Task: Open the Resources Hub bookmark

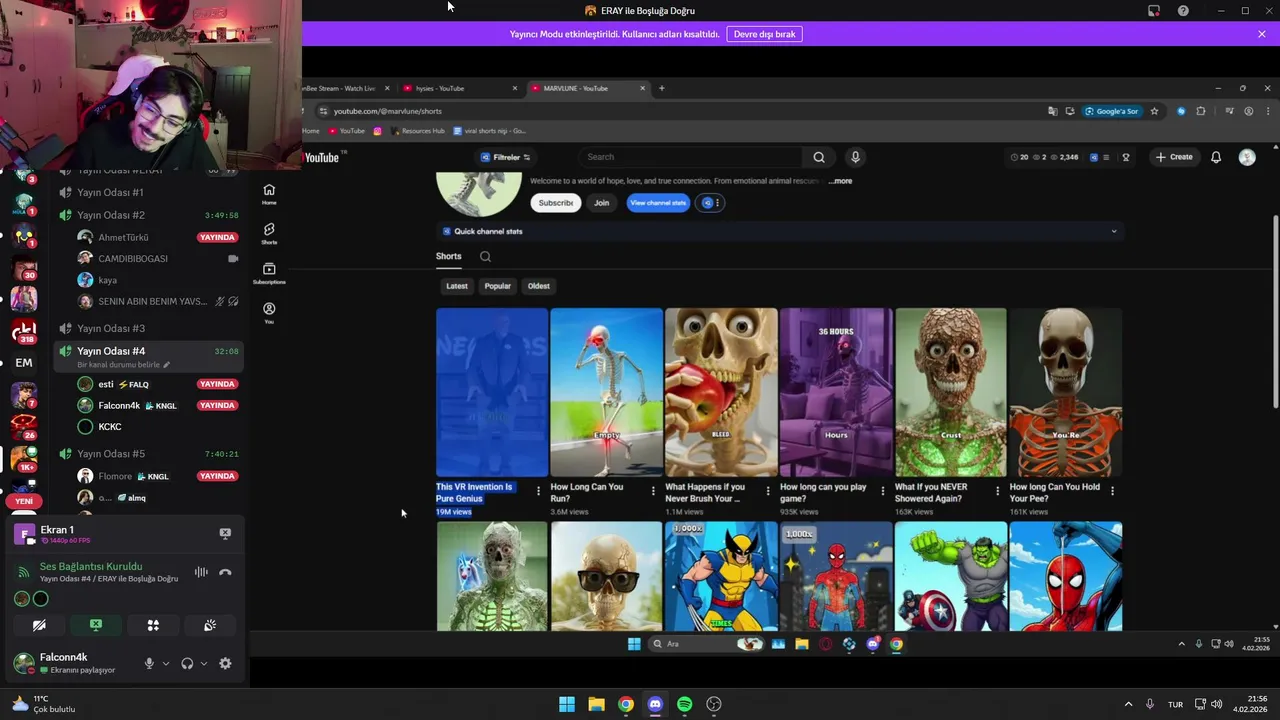Action: click(419, 131)
